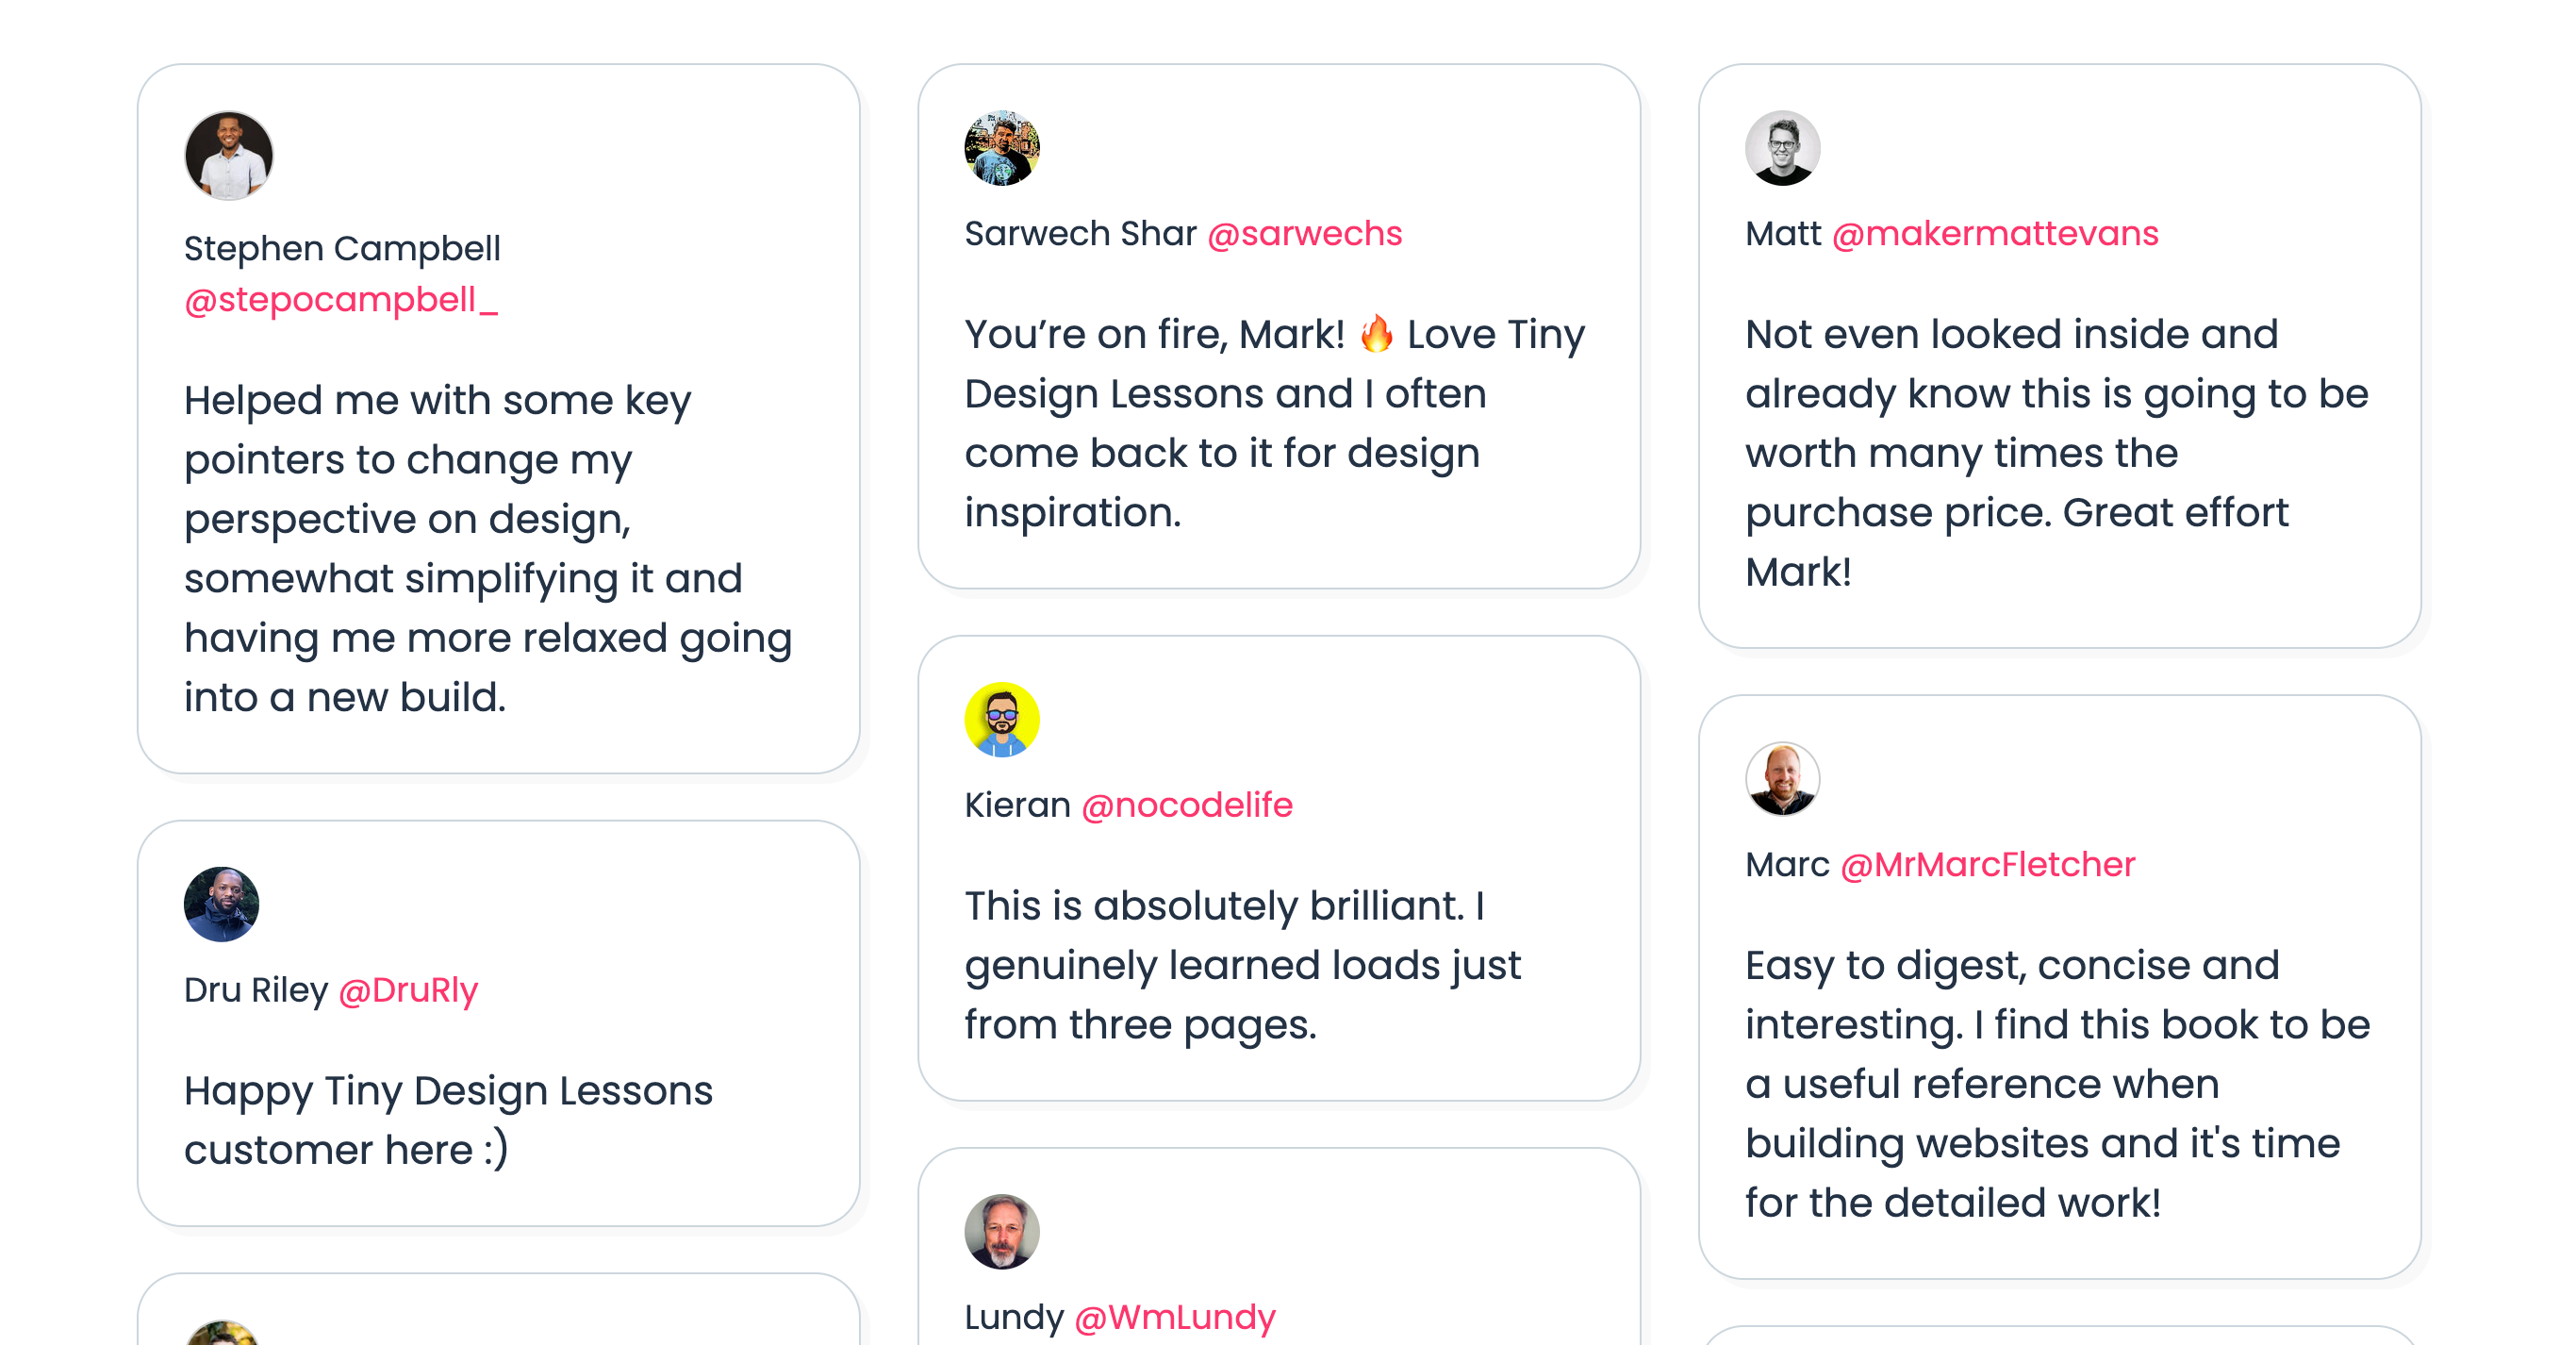Visit the @MrMarcFletcher profile link
This screenshot has width=2576, height=1345.
[x=1987, y=865]
